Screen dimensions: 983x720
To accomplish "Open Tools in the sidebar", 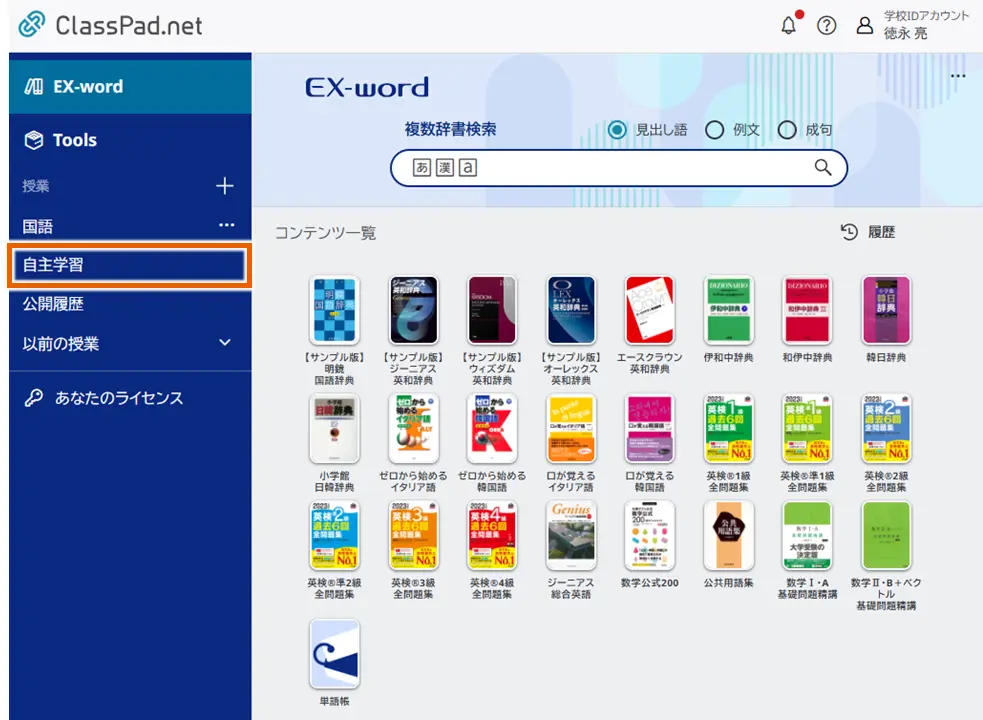I will (x=75, y=140).
